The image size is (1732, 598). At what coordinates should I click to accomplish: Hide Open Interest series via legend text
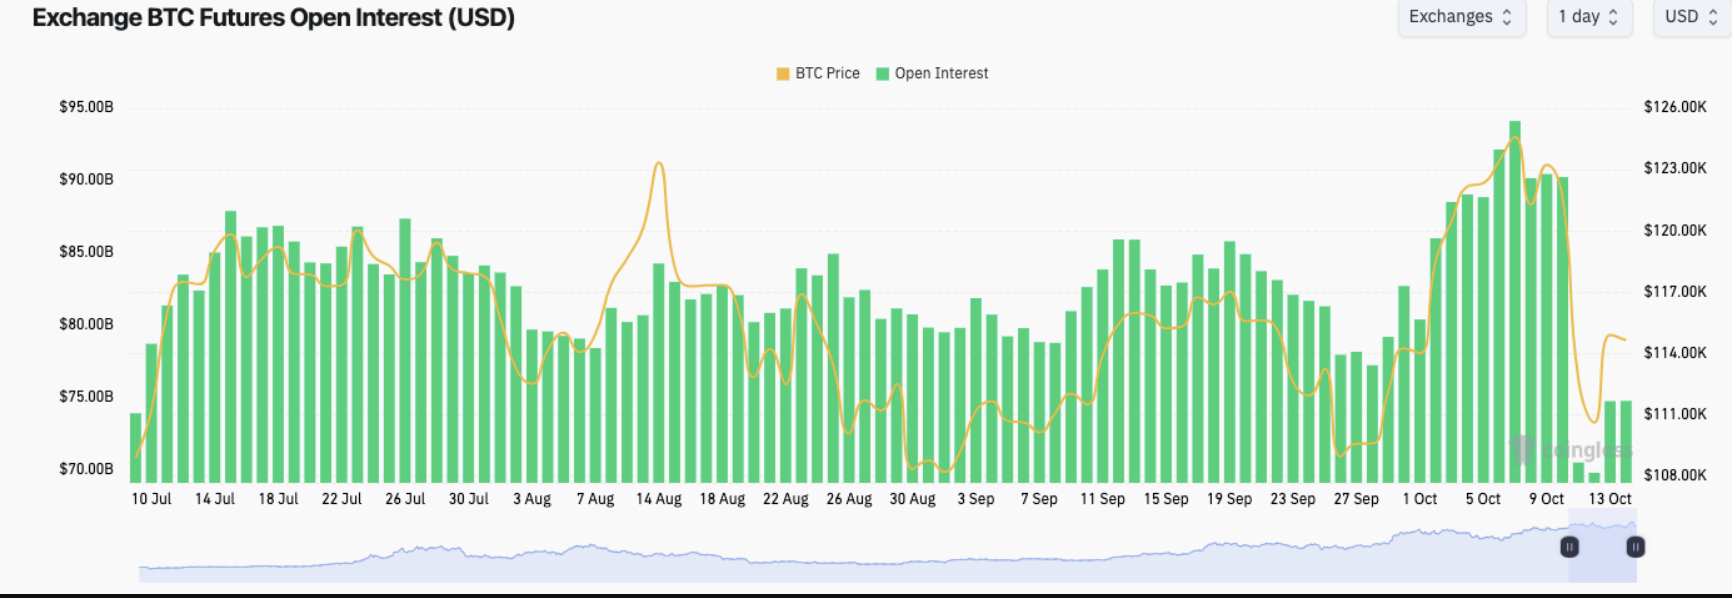tap(941, 74)
